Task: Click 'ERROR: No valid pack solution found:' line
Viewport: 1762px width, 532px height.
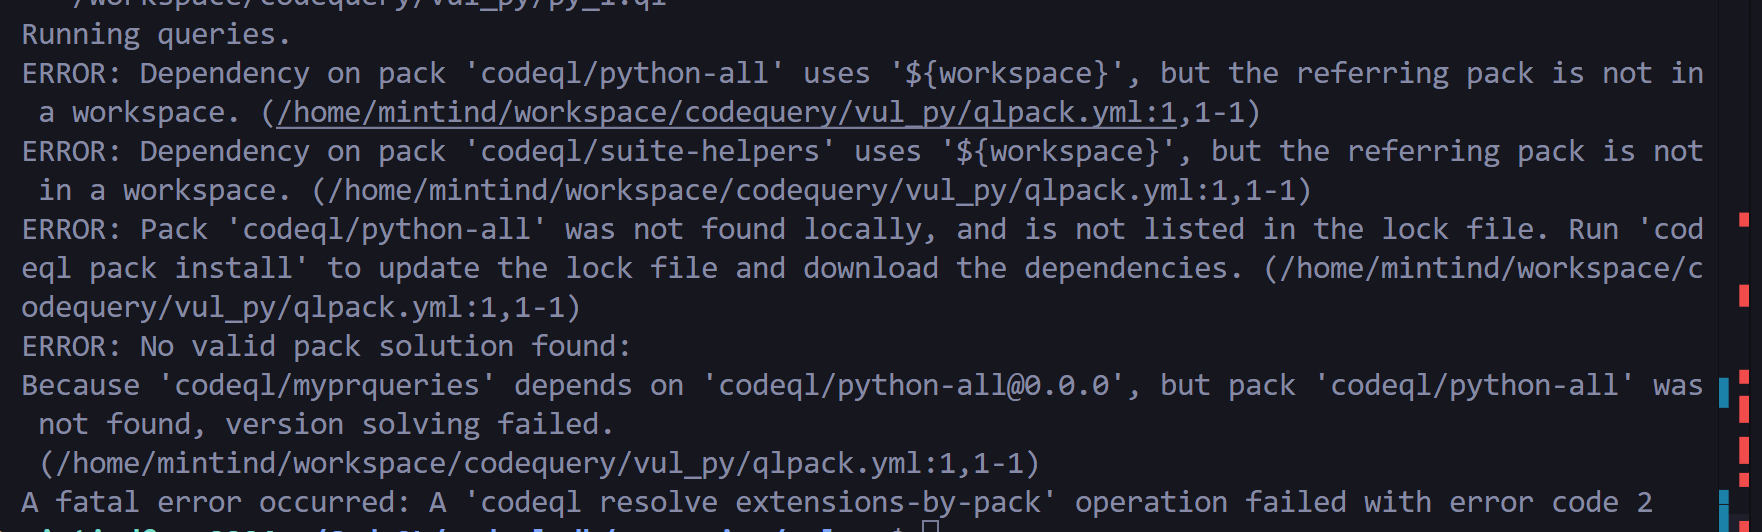Action: (327, 347)
